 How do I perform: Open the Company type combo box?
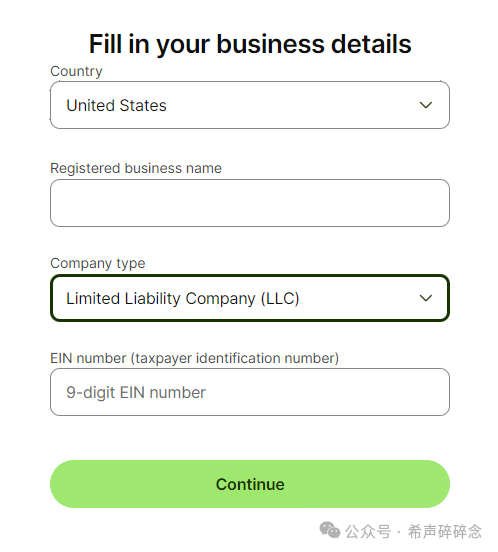(250, 298)
